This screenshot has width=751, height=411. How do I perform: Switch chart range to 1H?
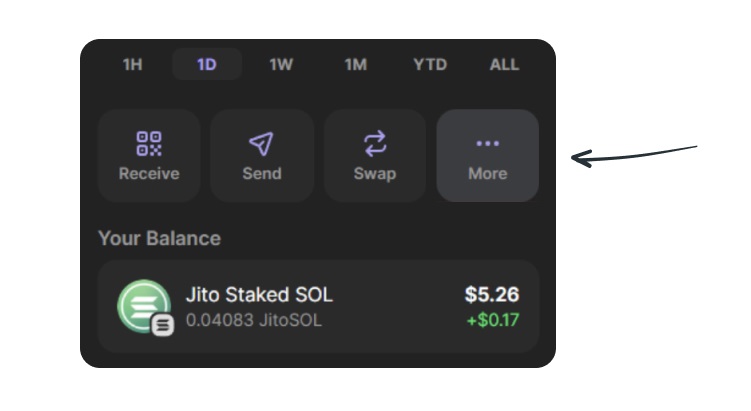click(x=133, y=64)
